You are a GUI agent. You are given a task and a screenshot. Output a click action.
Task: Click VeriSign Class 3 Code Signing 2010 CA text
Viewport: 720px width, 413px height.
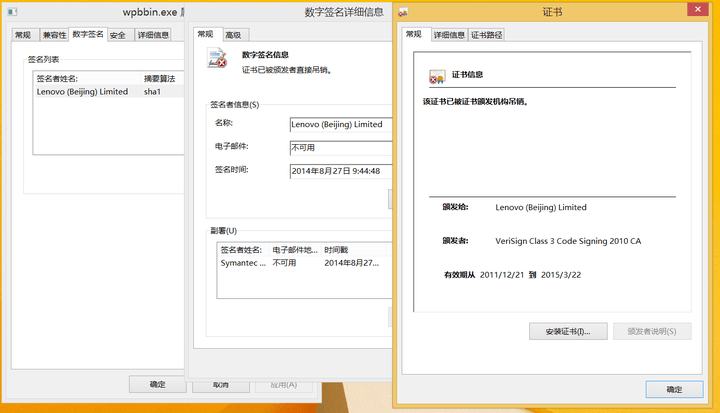click(x=568, y=241)
